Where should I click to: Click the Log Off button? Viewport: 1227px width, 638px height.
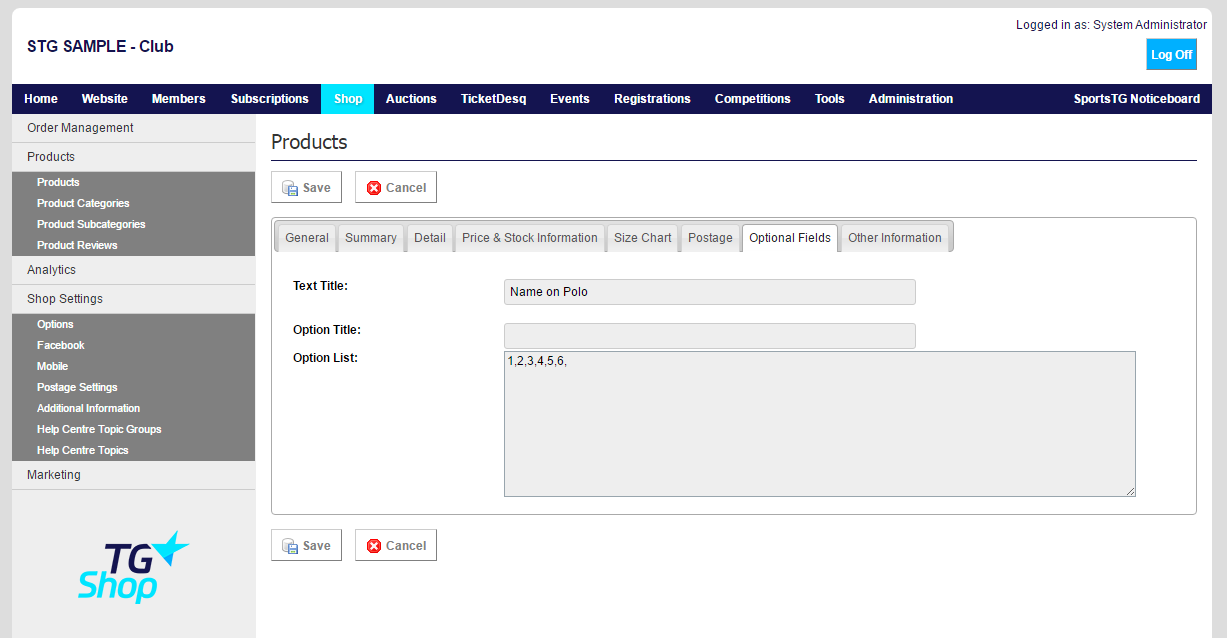click(1171, 55)
